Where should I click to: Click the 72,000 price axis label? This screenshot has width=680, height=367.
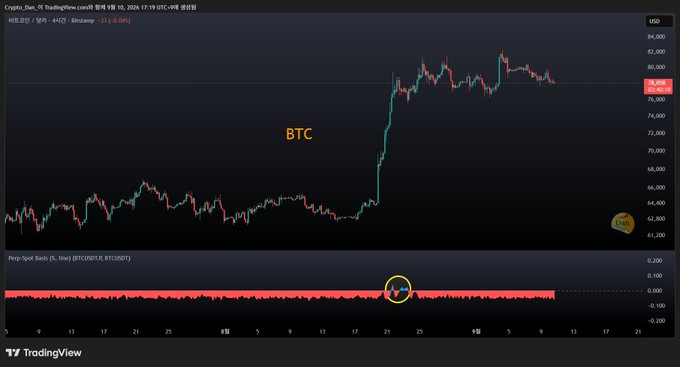pyautogui.click(x=656, y=133)
